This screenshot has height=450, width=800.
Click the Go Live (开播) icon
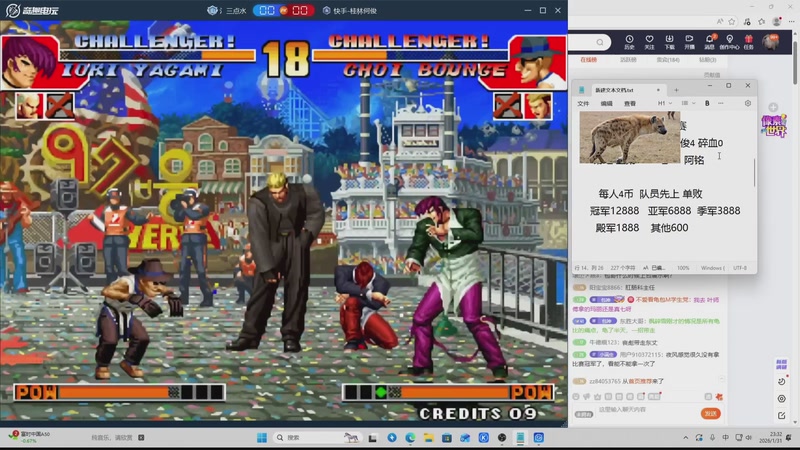point(689,42)
